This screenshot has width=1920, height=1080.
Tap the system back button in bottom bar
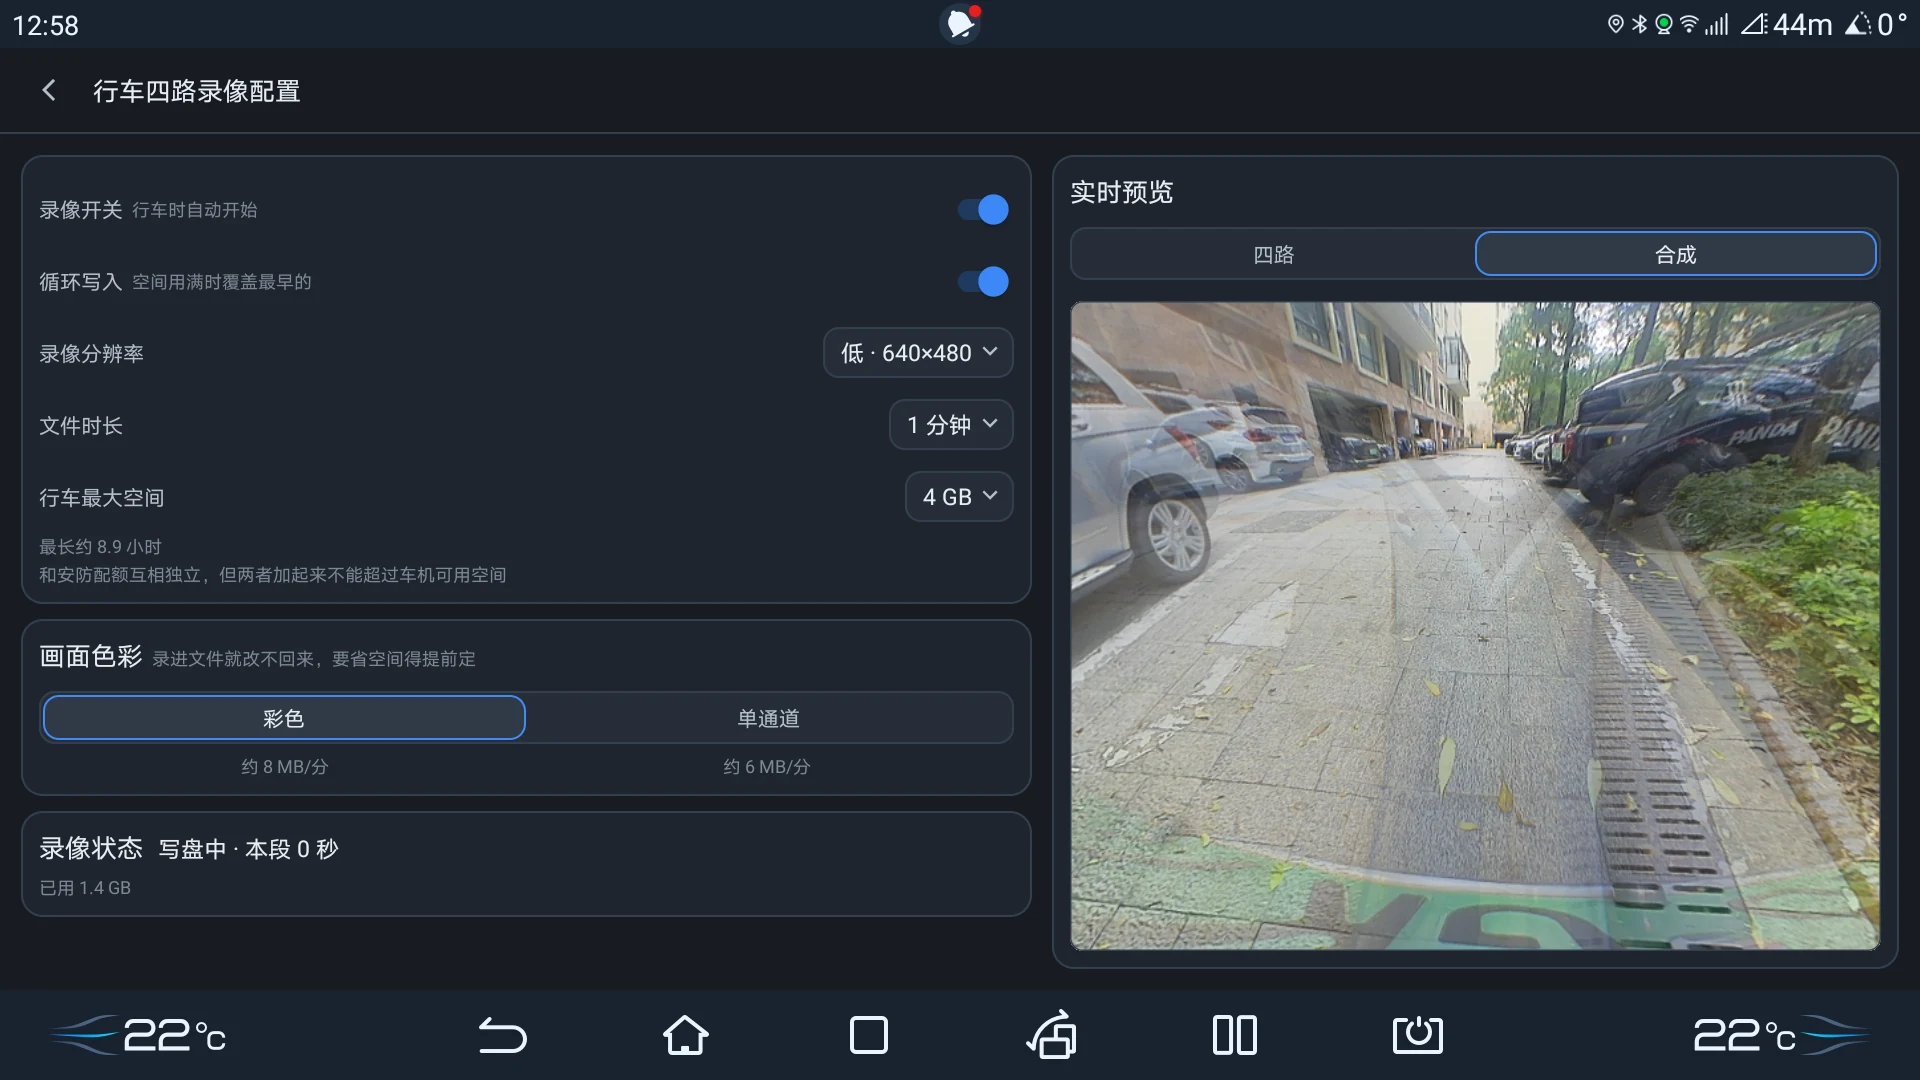pyautogui.click(x=502, y=1035)
